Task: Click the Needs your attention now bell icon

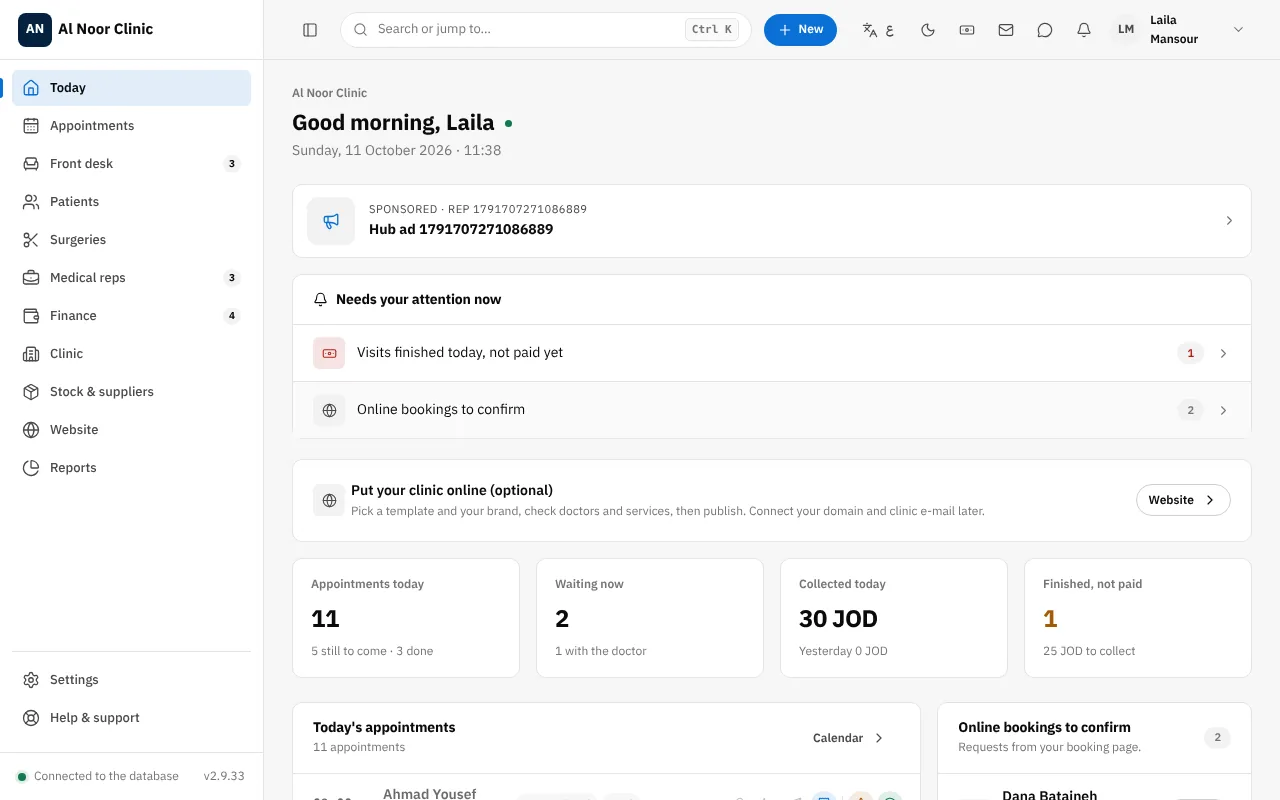Action: point(321,300)
